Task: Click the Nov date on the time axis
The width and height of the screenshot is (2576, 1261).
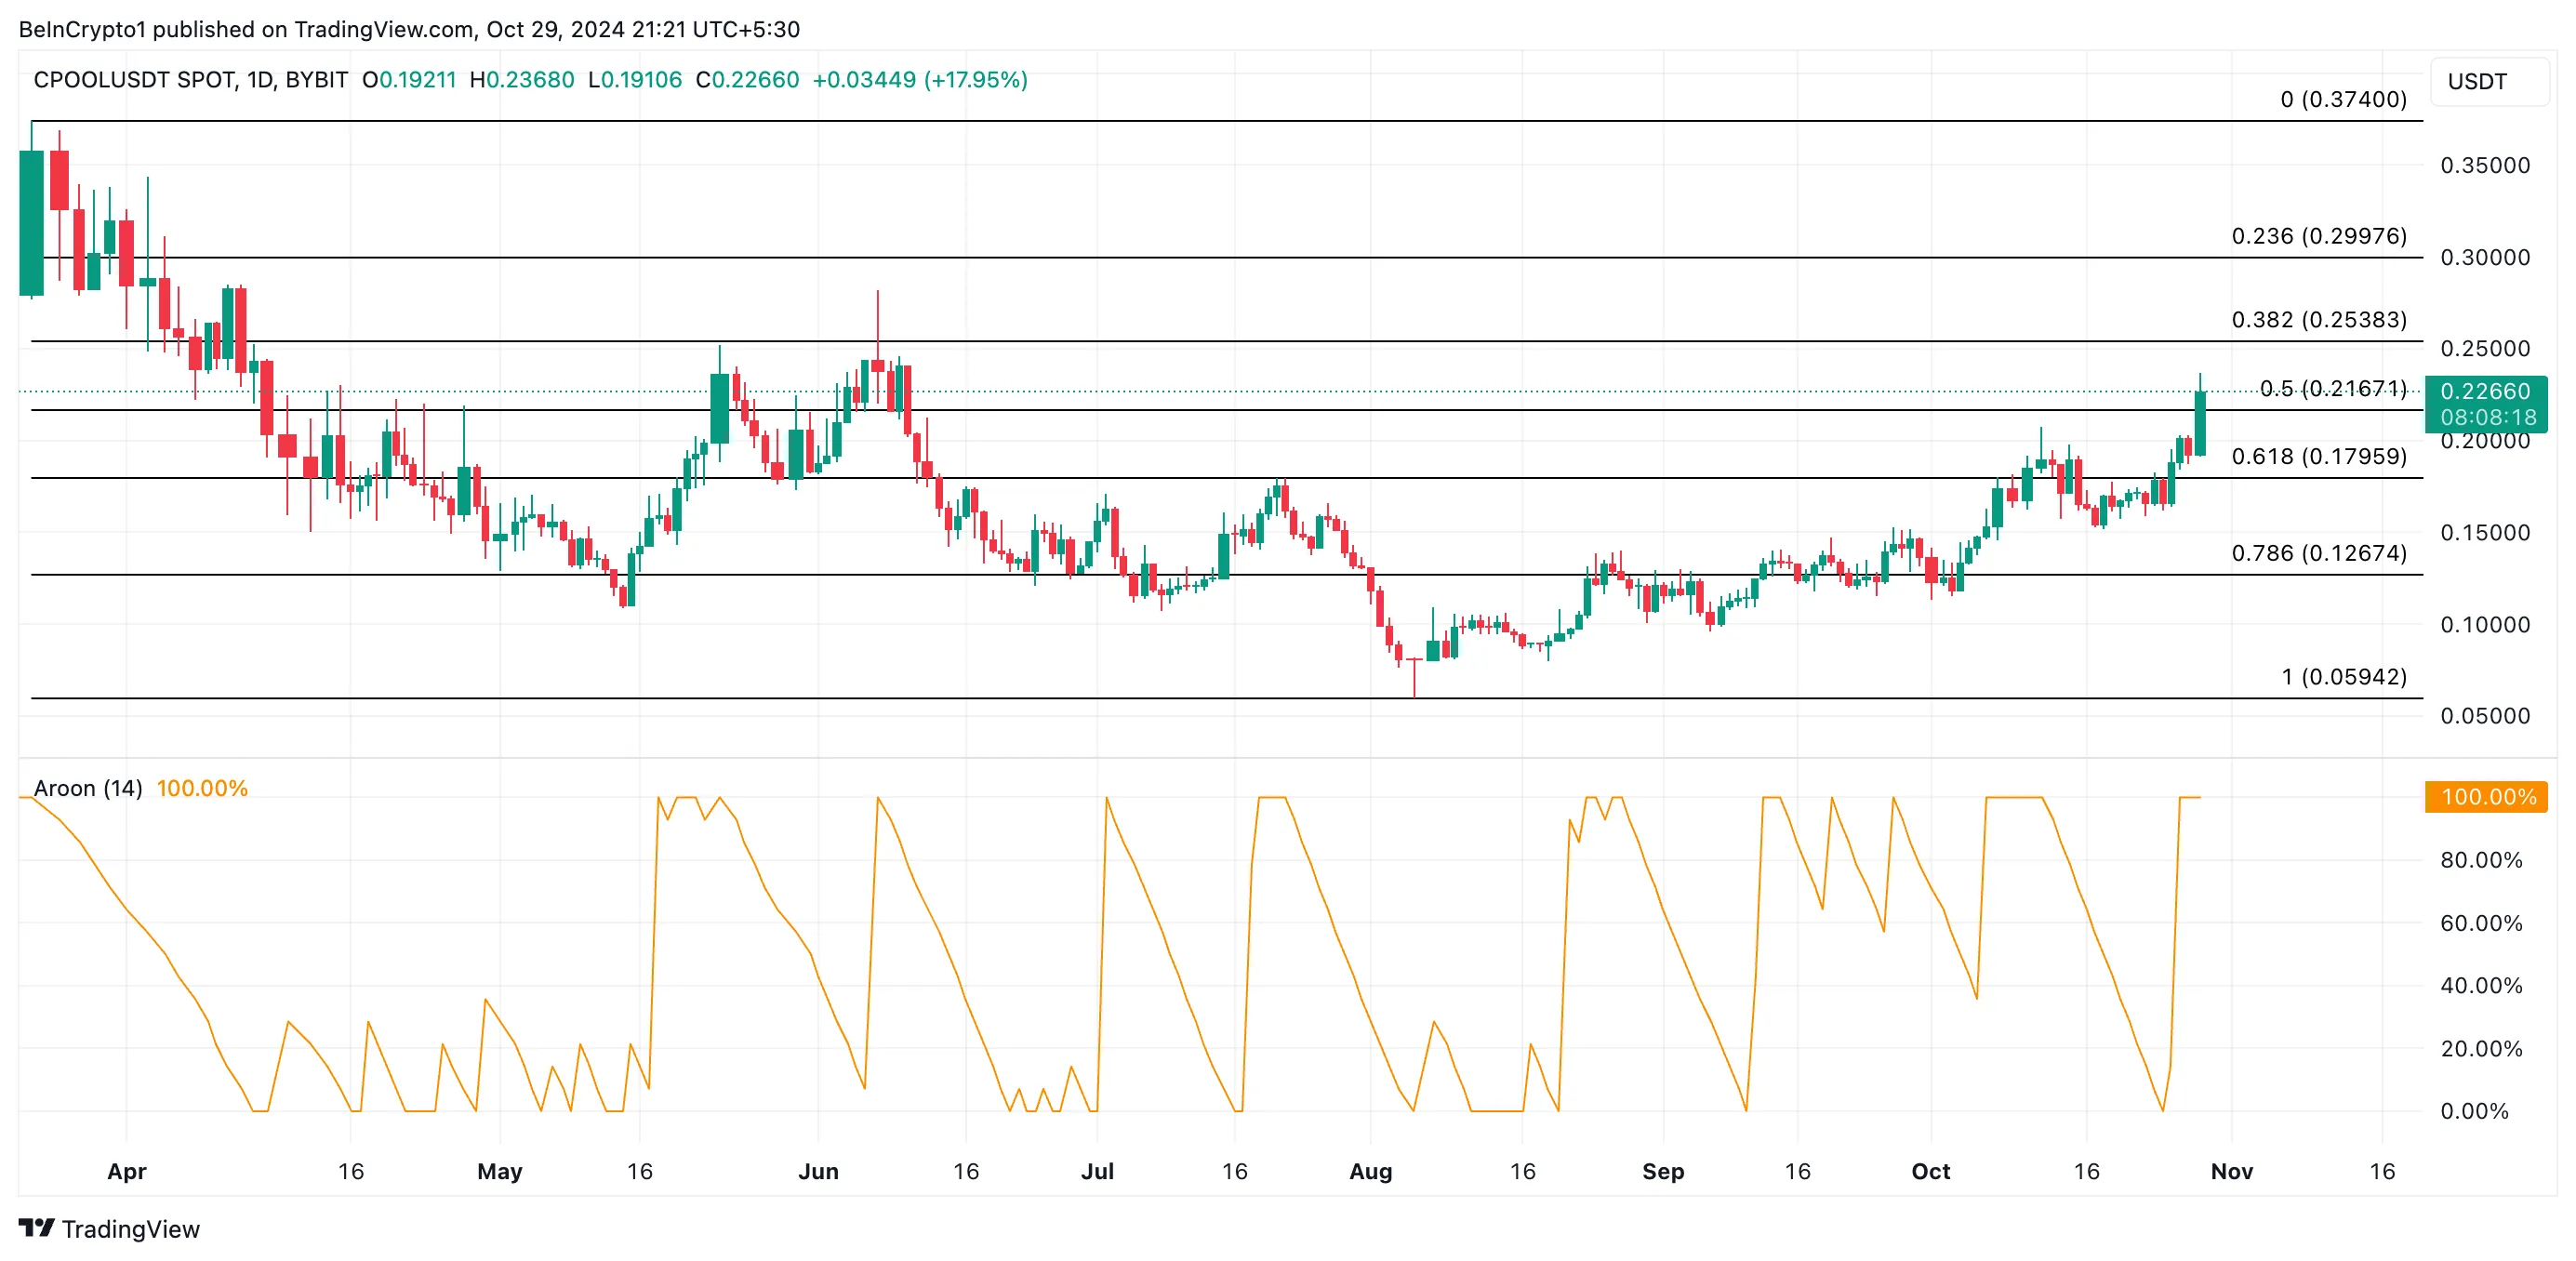Action: [2232, 1172]
